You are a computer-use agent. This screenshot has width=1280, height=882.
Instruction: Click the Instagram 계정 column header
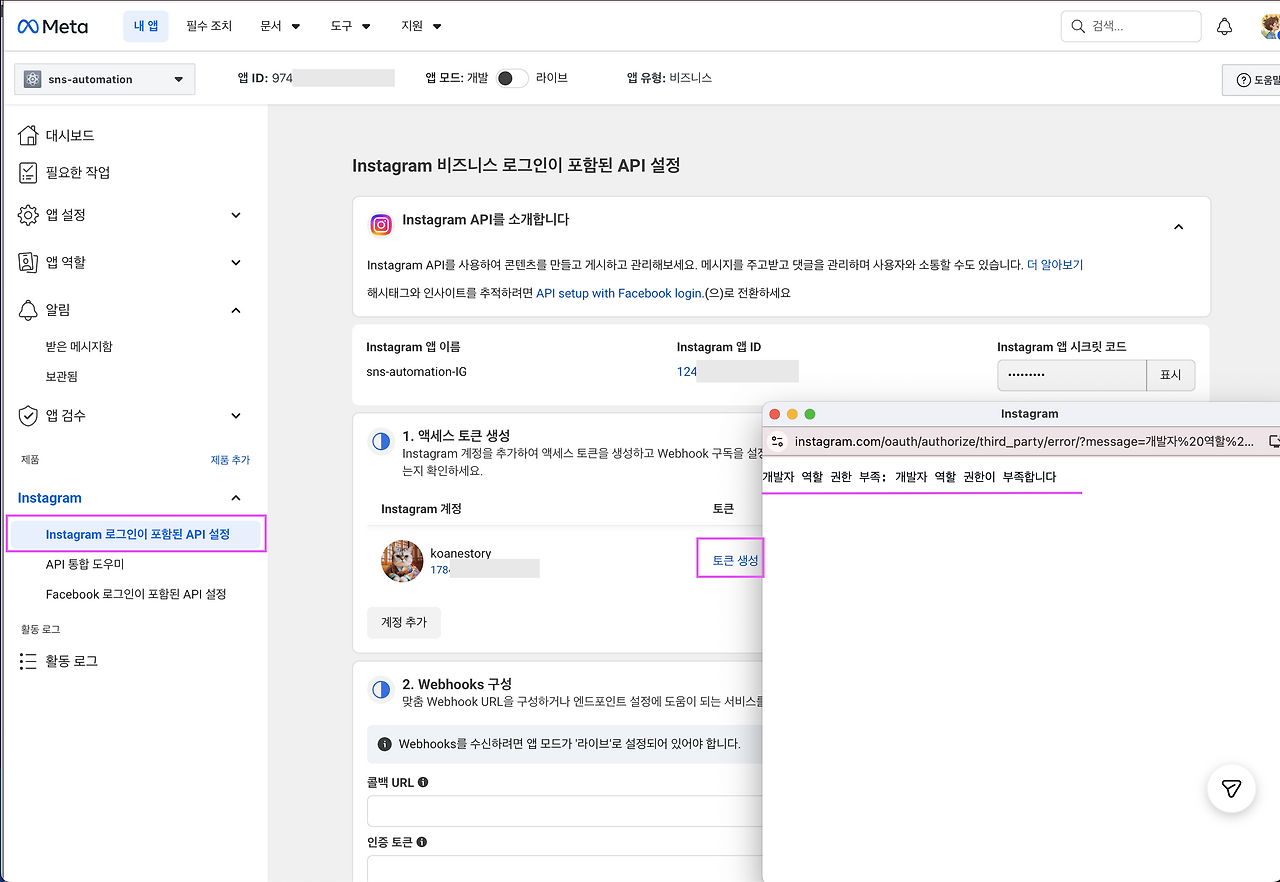421,509
